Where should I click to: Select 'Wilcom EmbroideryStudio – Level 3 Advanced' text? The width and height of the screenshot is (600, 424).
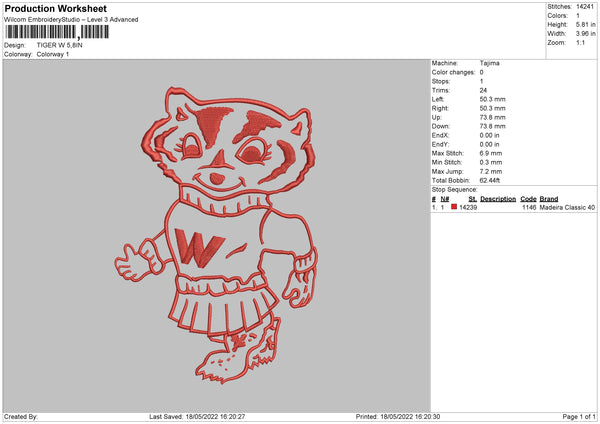coord(71,20)
